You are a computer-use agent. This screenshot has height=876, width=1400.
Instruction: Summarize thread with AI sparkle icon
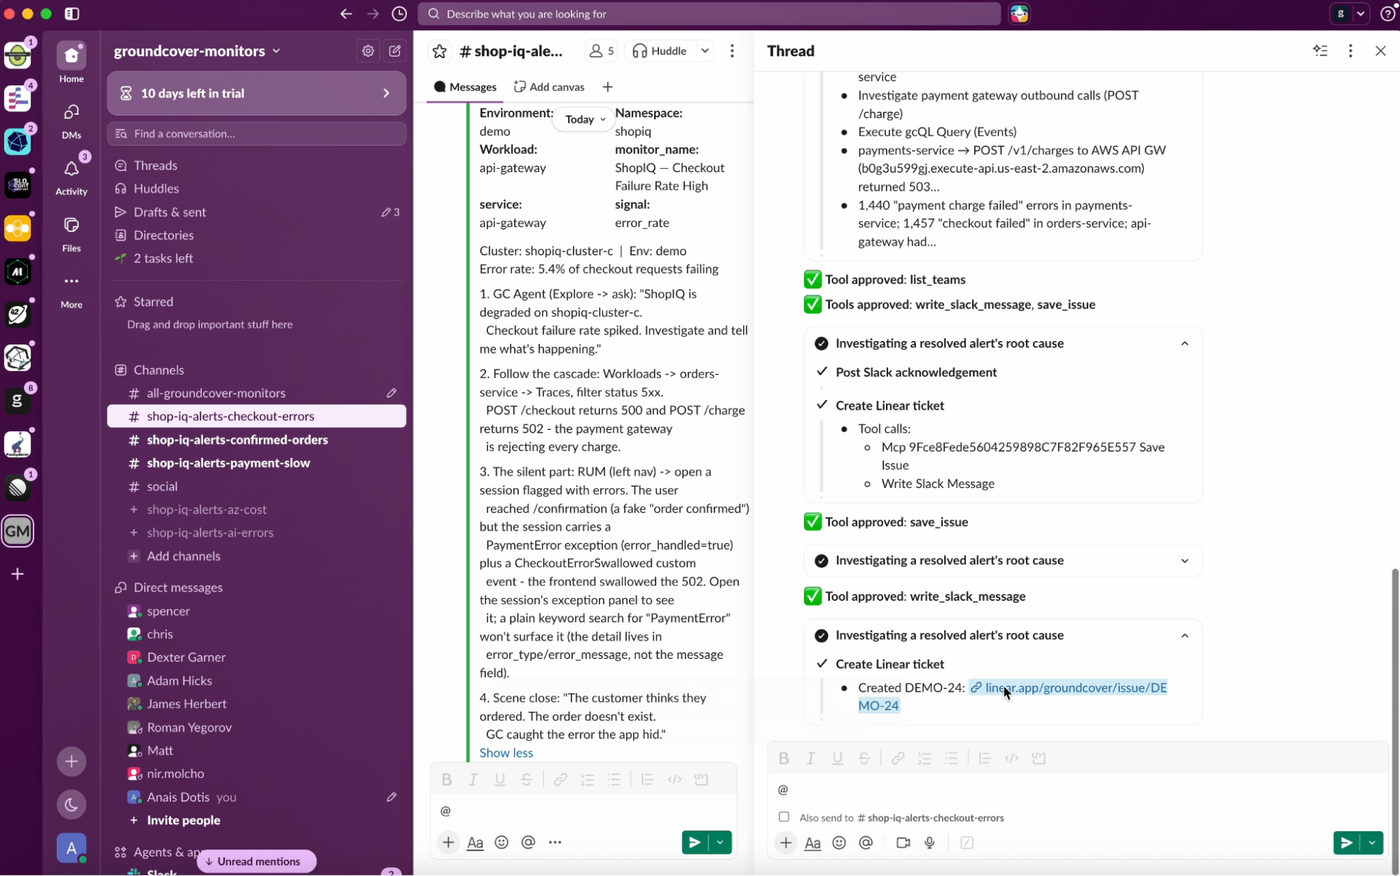(1320, 51)
